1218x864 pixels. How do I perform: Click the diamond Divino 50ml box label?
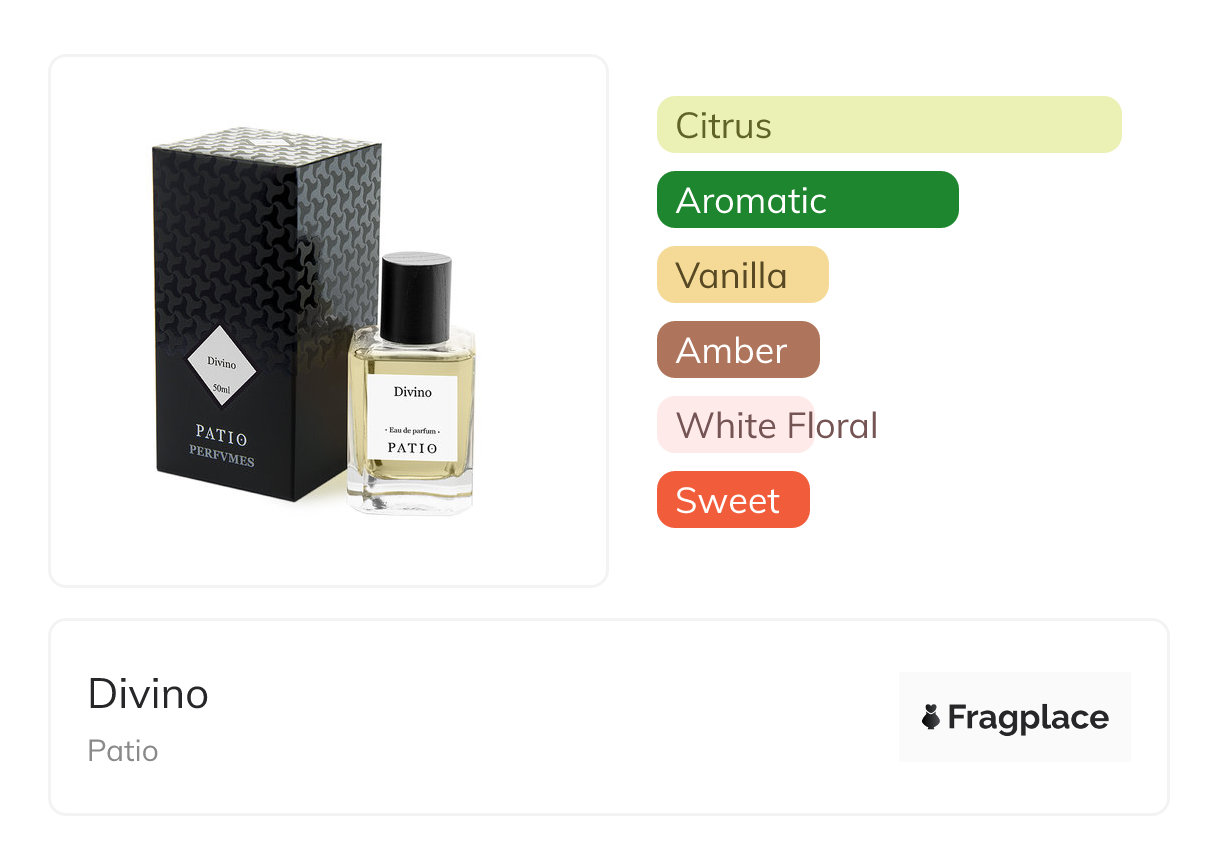click(222, 366)
